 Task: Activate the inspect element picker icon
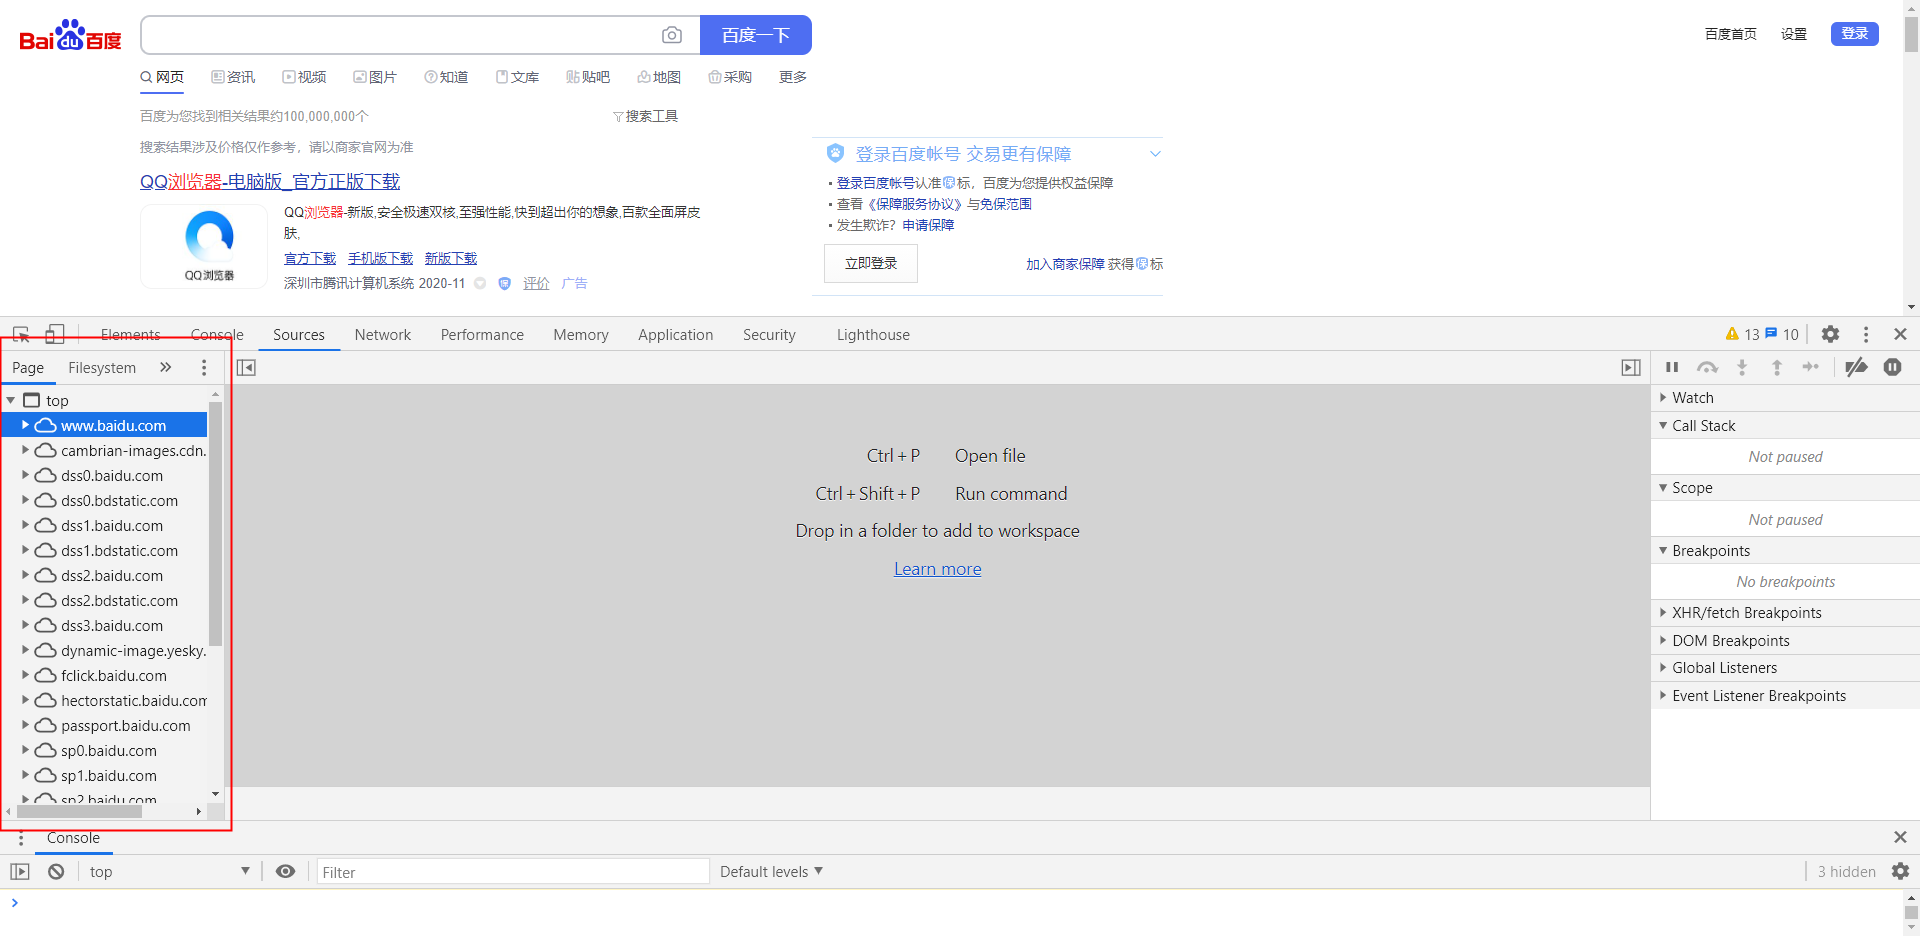21,334
